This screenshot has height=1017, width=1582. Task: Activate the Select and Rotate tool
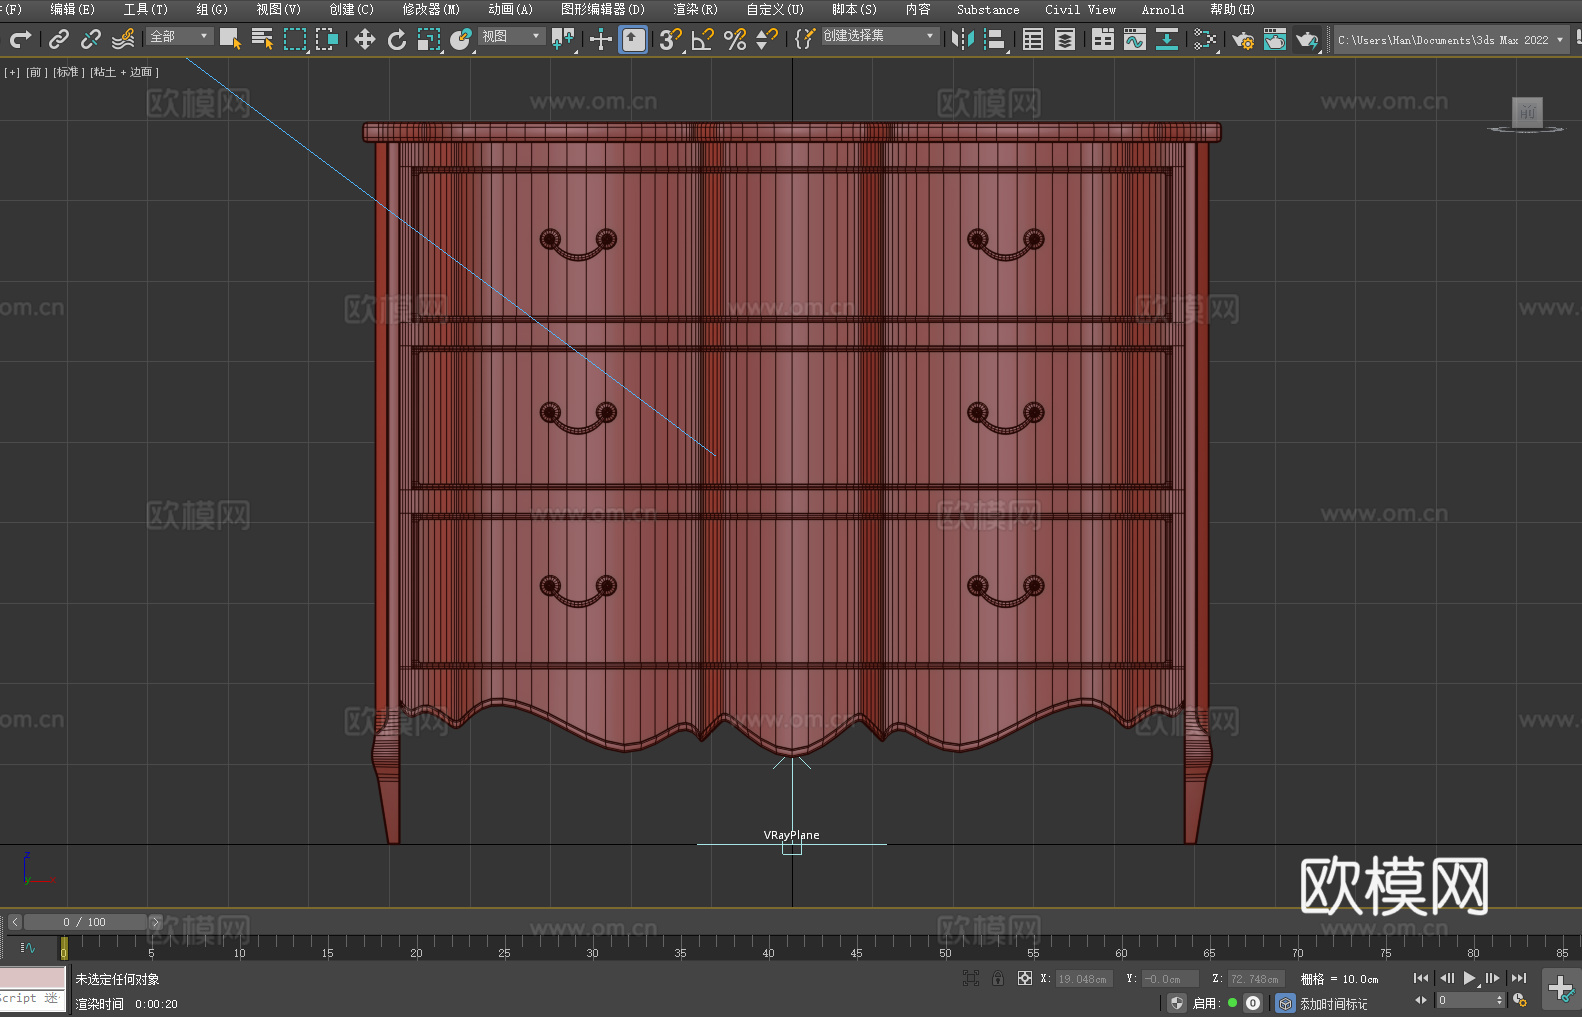pyautogui.click(x=397, y=39)
